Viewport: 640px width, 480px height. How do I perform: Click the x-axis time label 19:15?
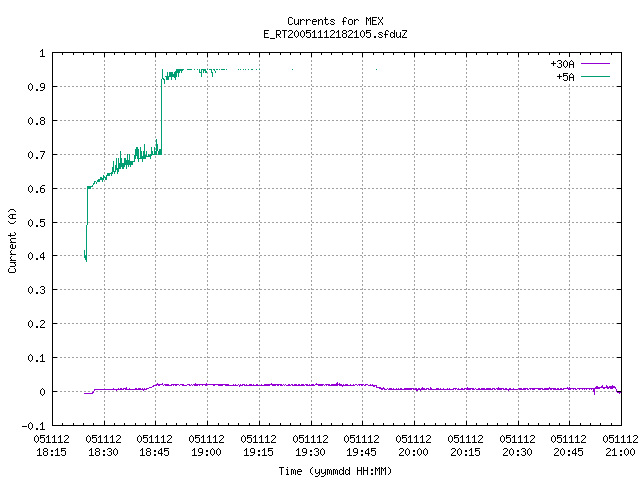258,452
